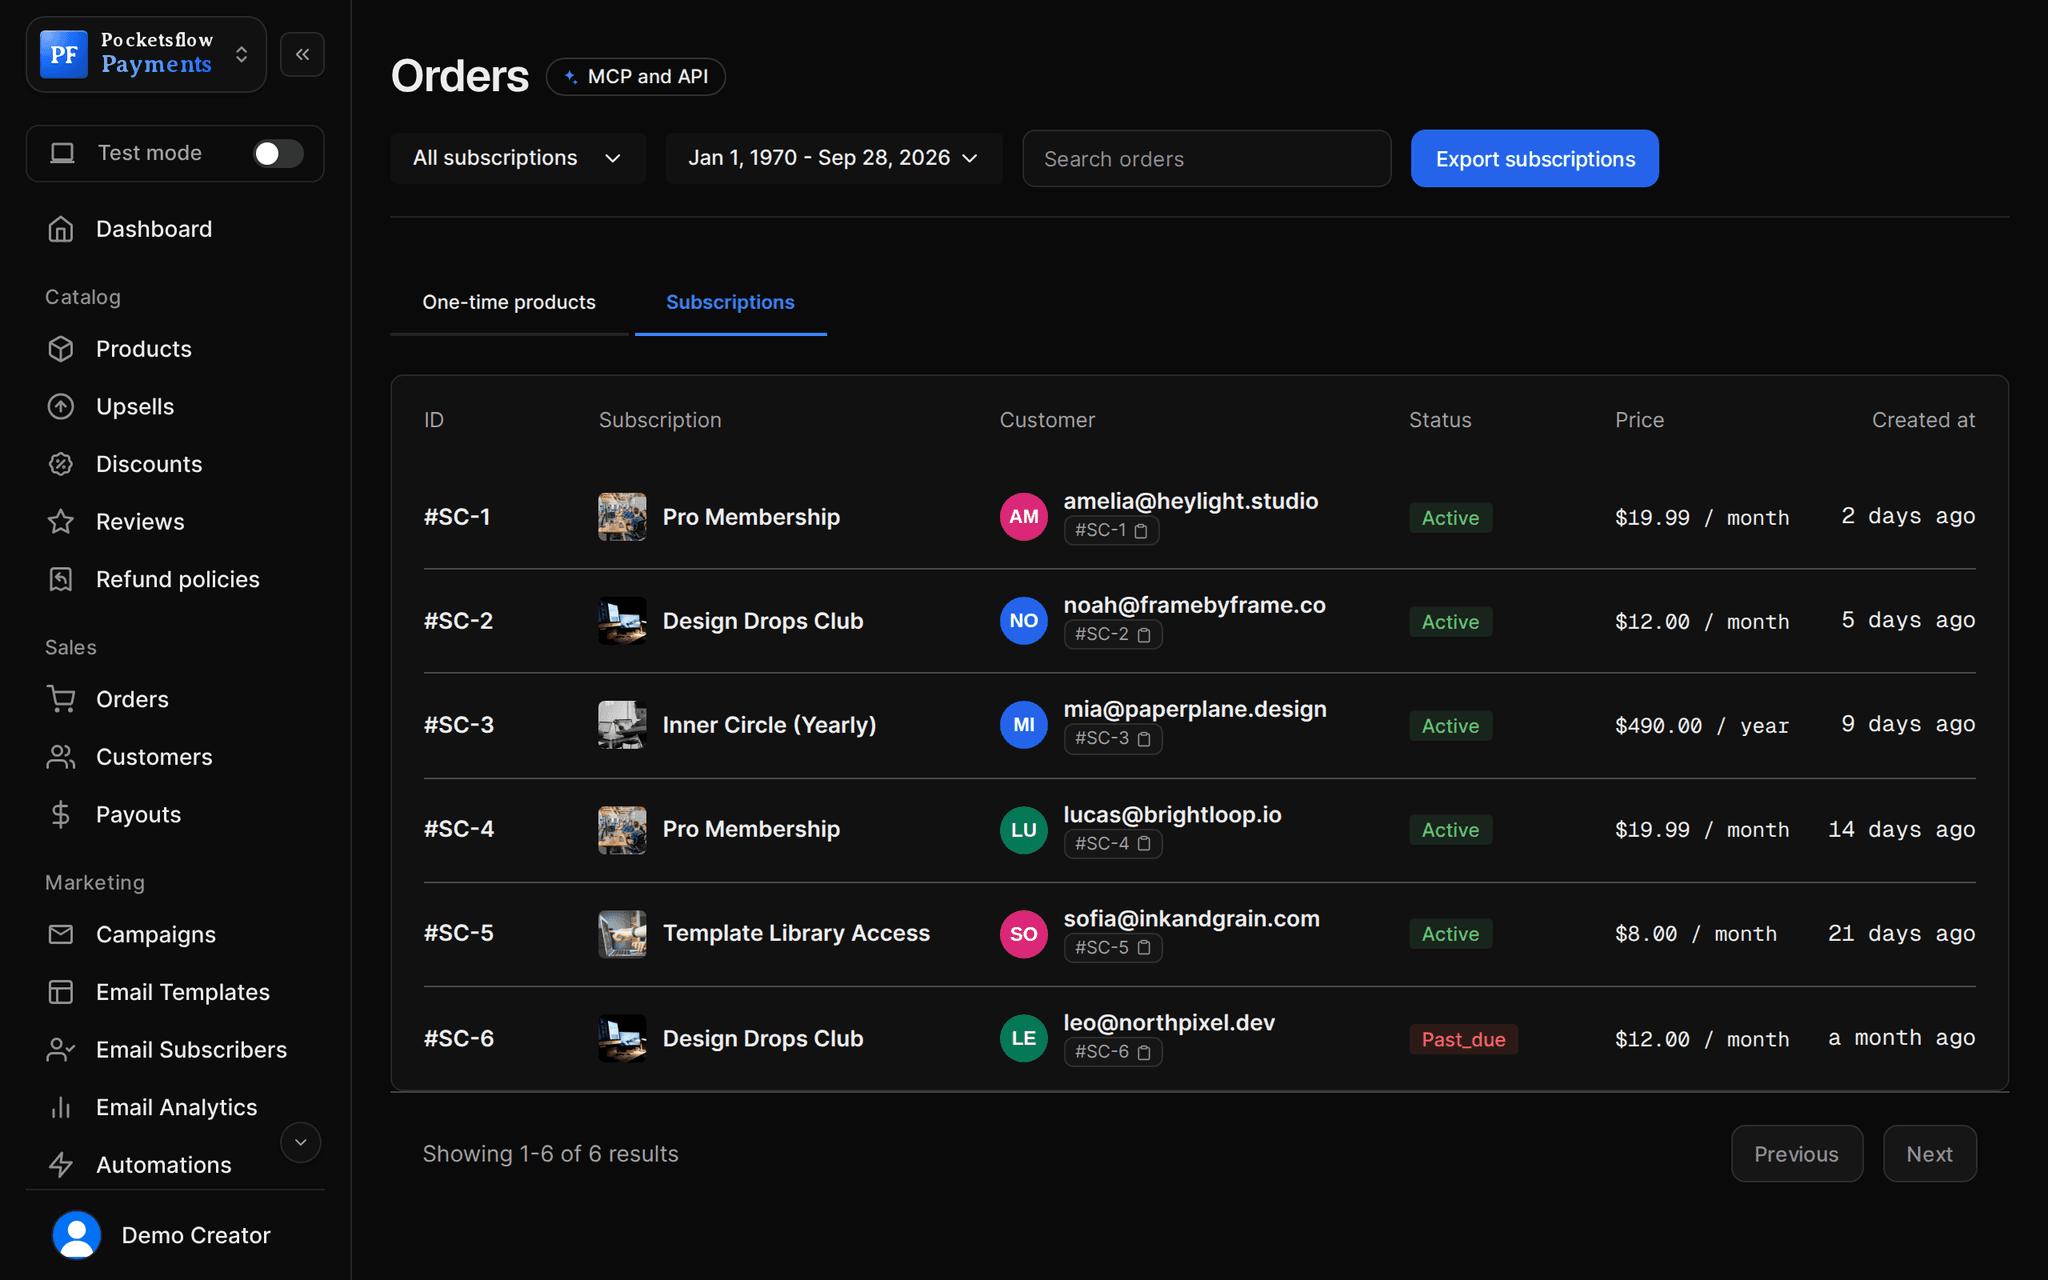Viewport: 2048px width, 1280px height.
Task: Click the NO avatar for noah@framebyframe.co
Action: (1024, 621)
